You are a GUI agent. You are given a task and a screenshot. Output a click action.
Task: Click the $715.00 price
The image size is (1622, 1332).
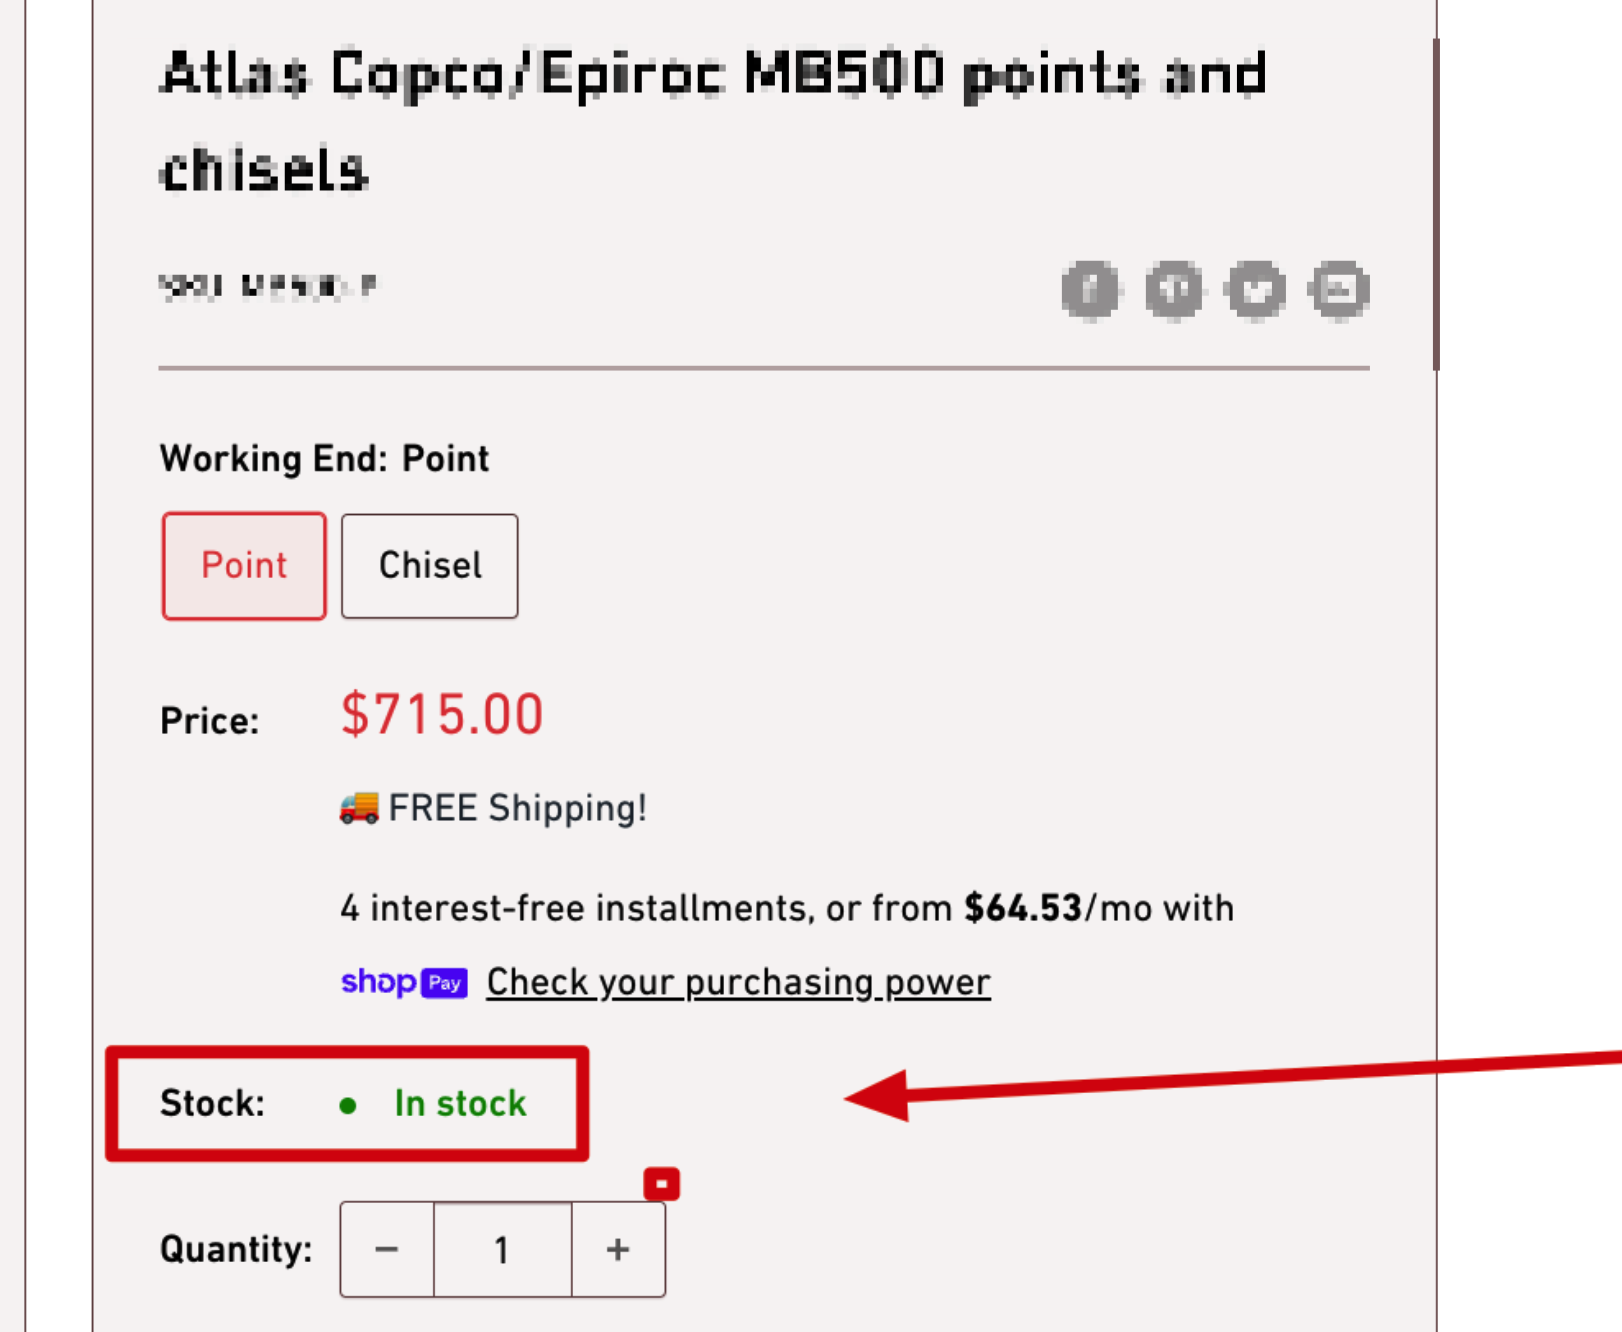click(x=442, y=715)
